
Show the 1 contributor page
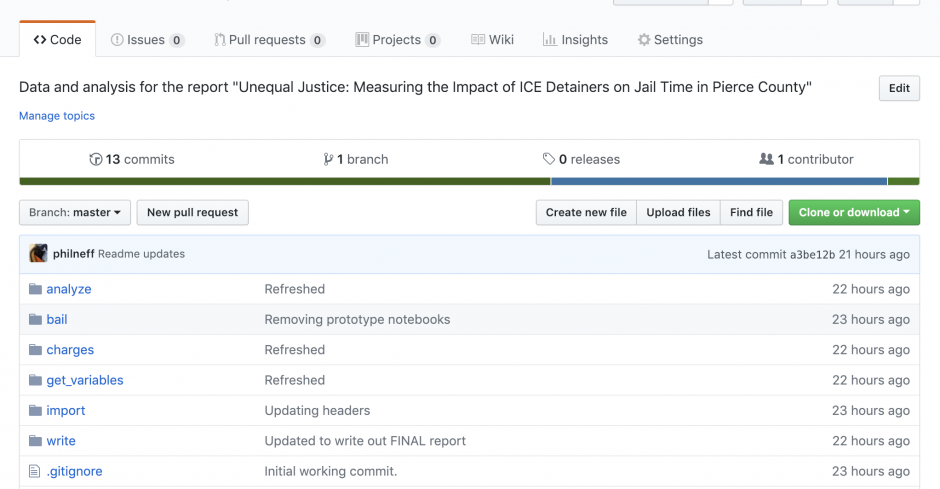point(806,159)
